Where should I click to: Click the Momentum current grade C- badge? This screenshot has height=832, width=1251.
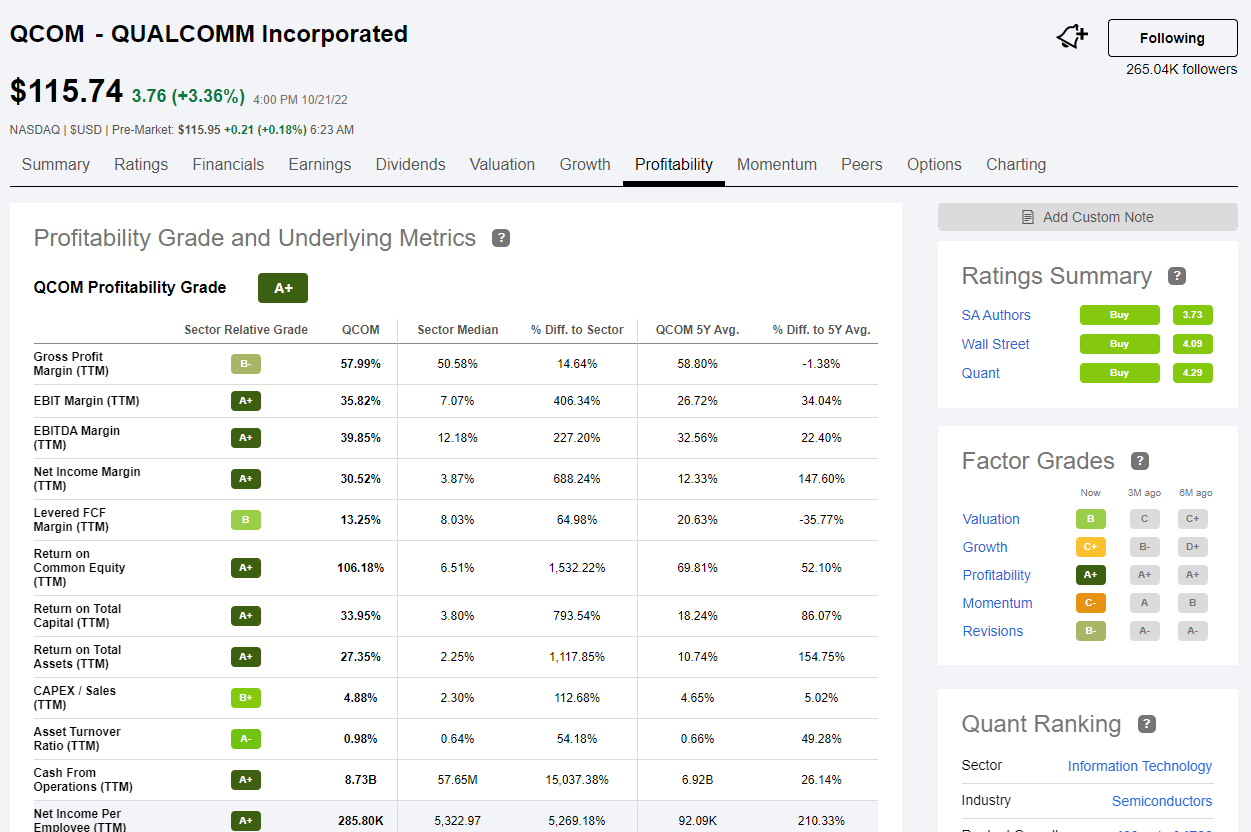tap(1091, 603)
